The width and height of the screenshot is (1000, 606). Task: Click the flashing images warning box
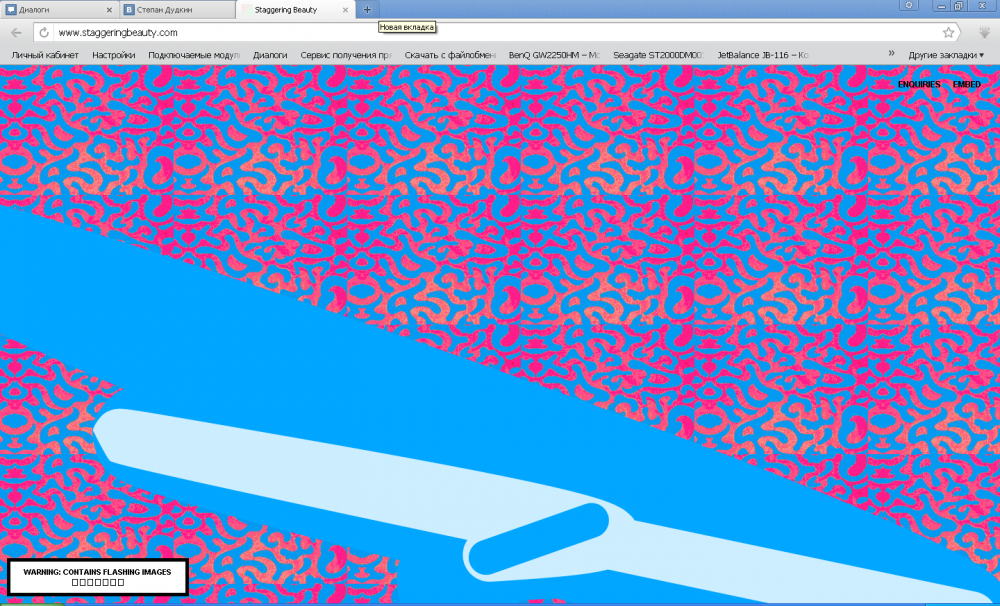point(97,577)
